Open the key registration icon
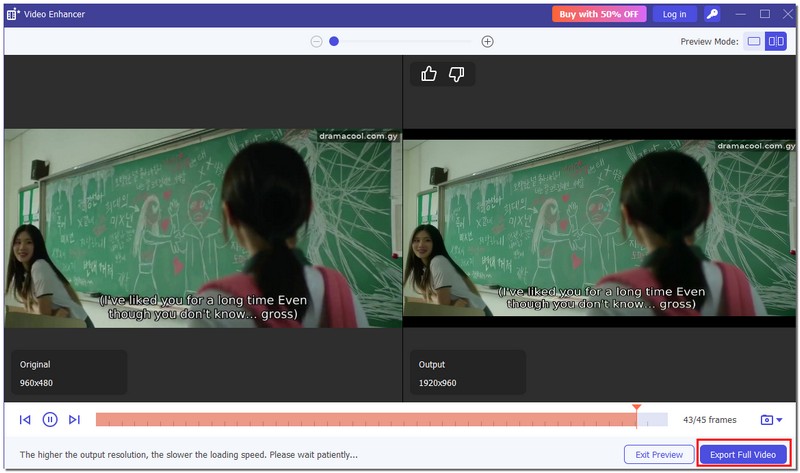 pyautogui.click(x=711, y=14)
